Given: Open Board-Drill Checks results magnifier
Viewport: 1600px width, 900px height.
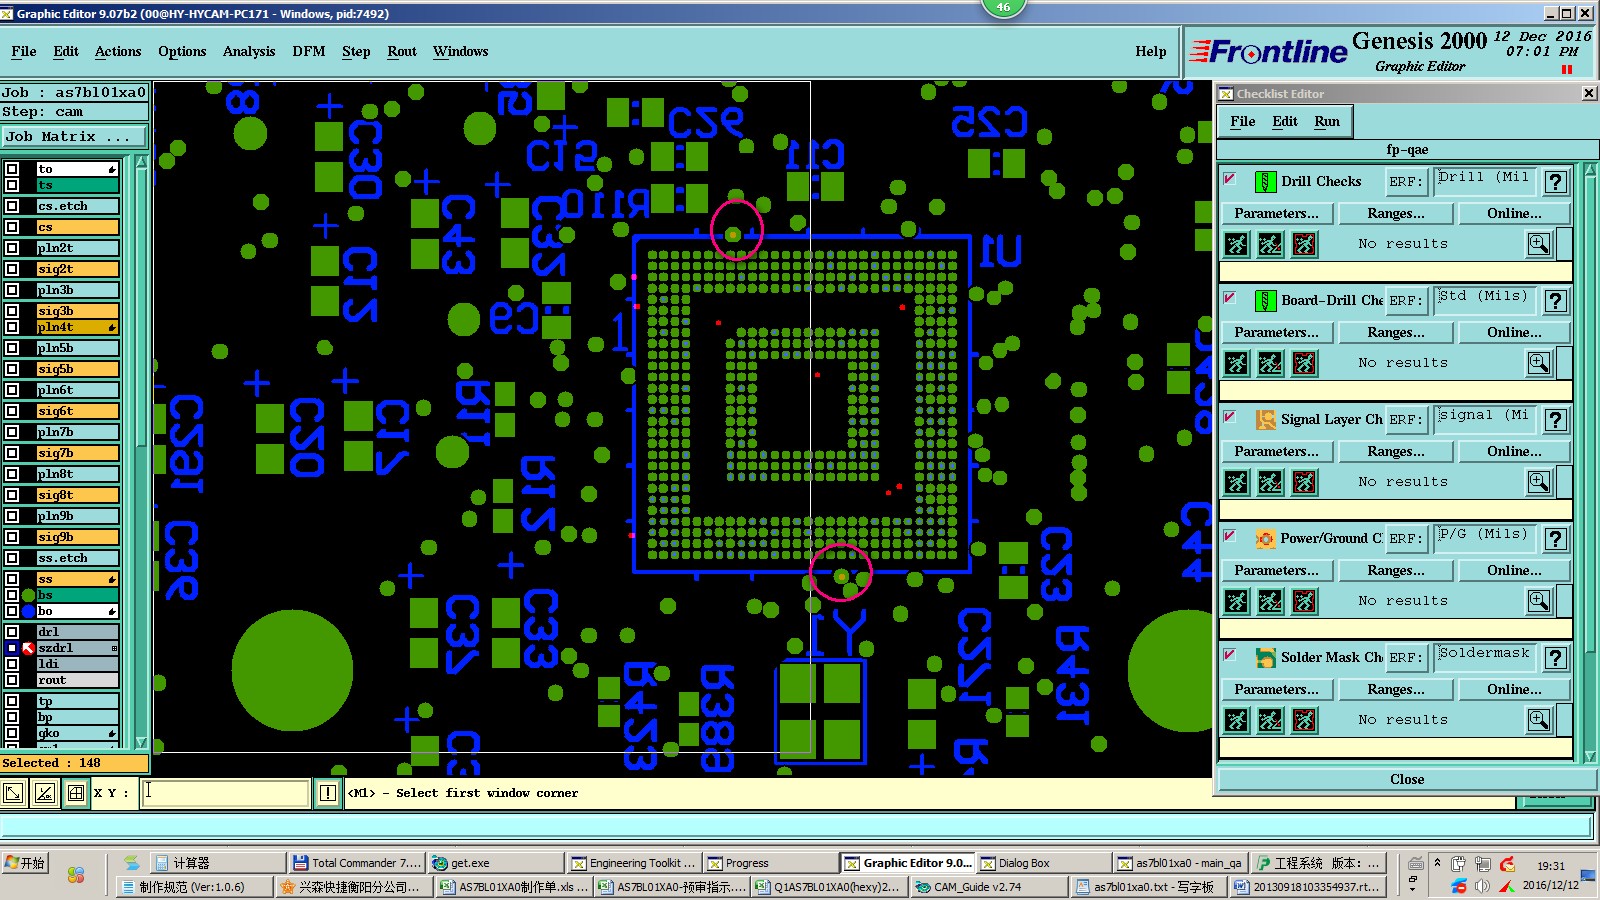Looking at the screenshot, I should 1539,363.
